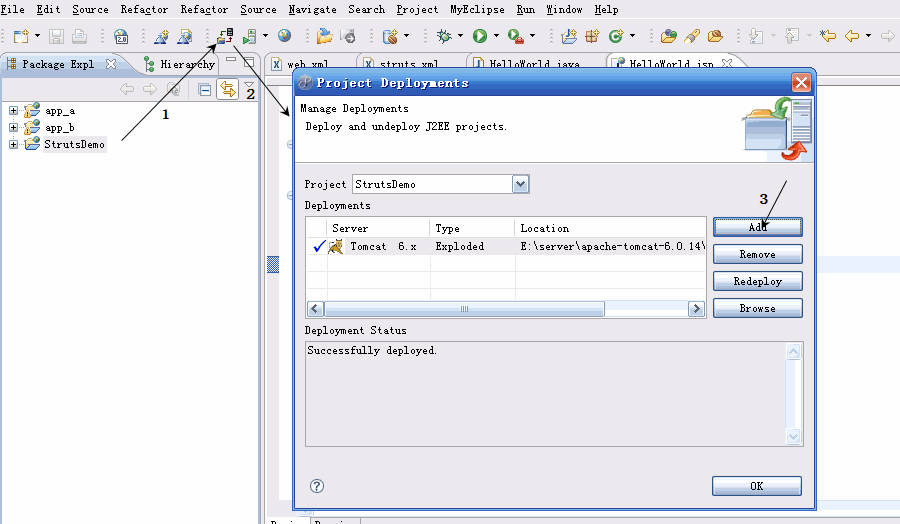Click the Browse button
Viewport: 900px width, 524px height.
[758, 308]
